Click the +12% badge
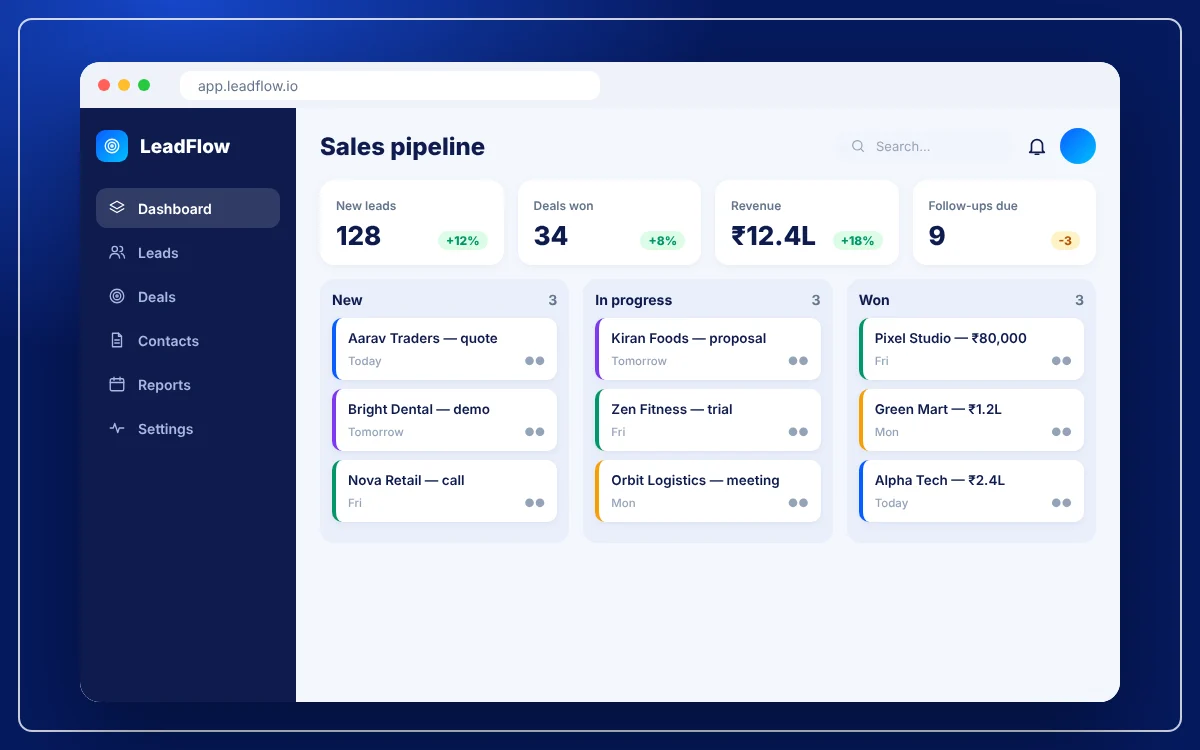 point(463,240)
